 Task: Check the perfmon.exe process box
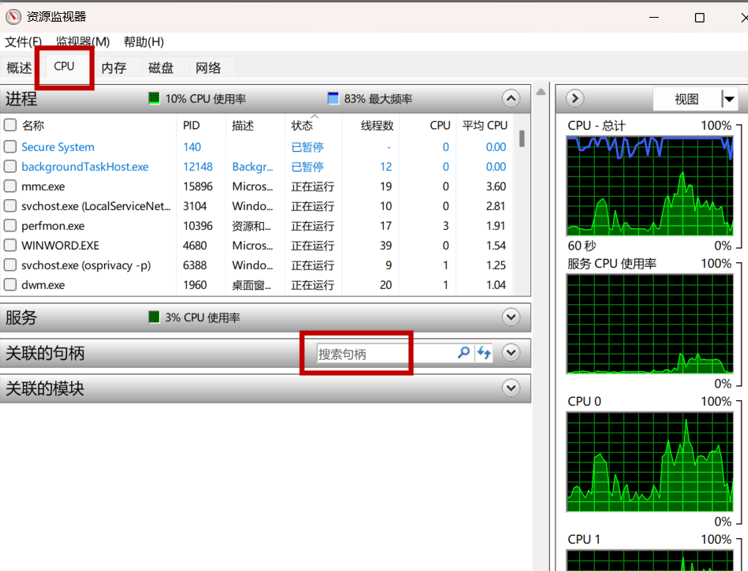pyautogui.click(x=10, y=225)
